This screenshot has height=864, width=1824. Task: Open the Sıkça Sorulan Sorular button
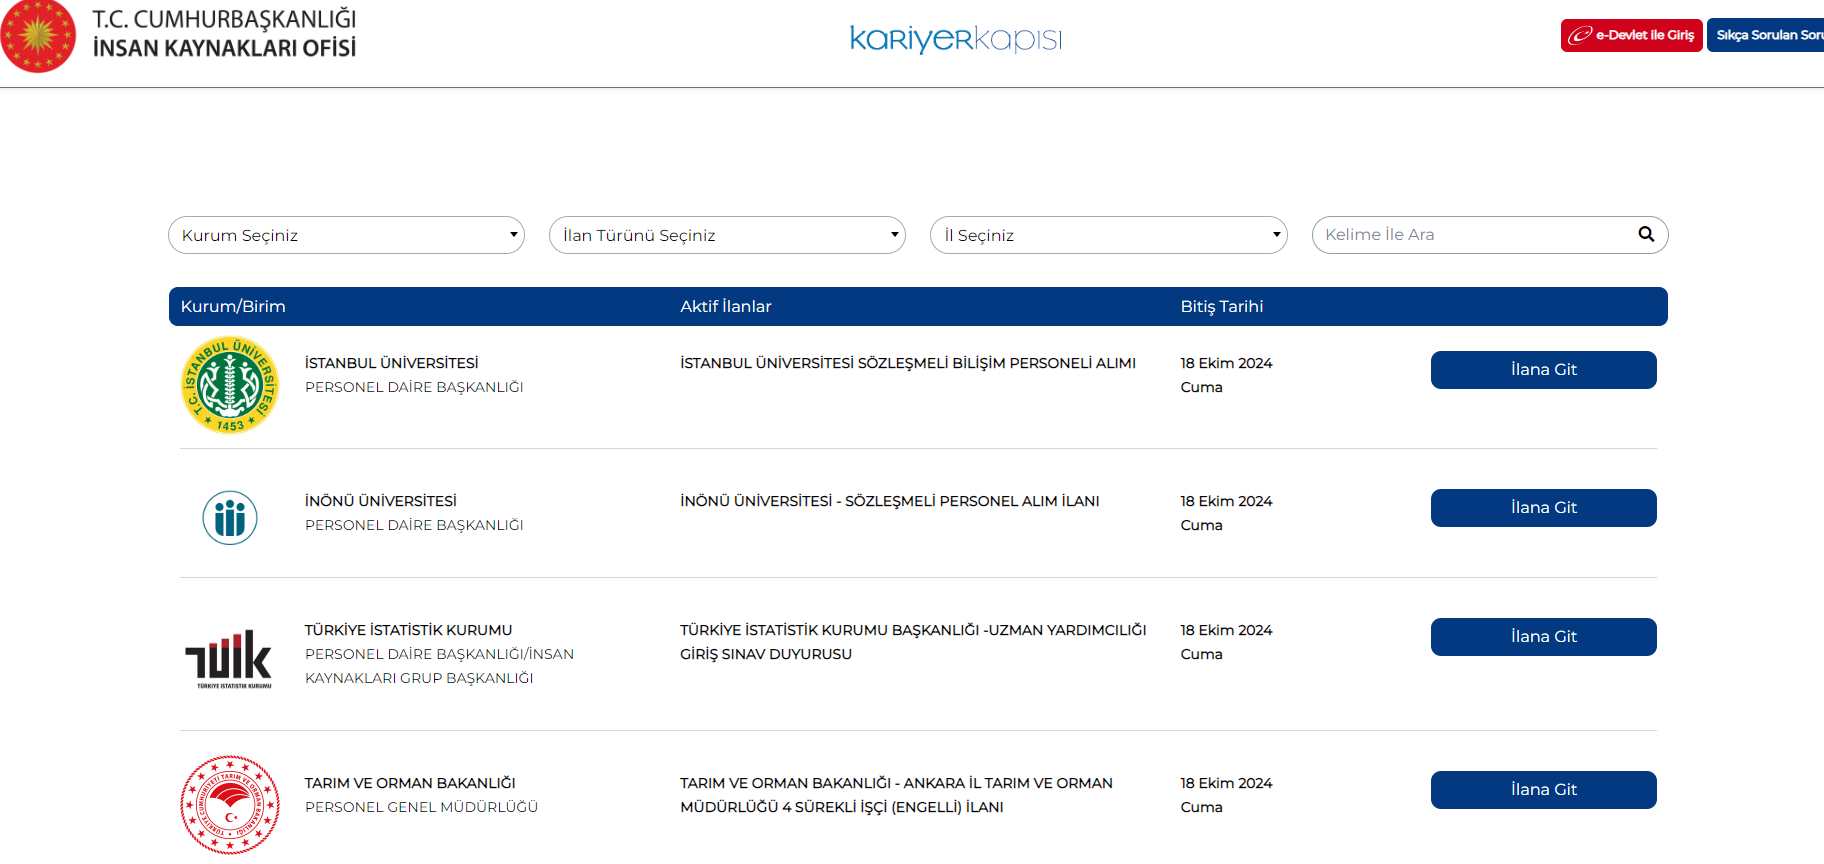click(1766, 35)
